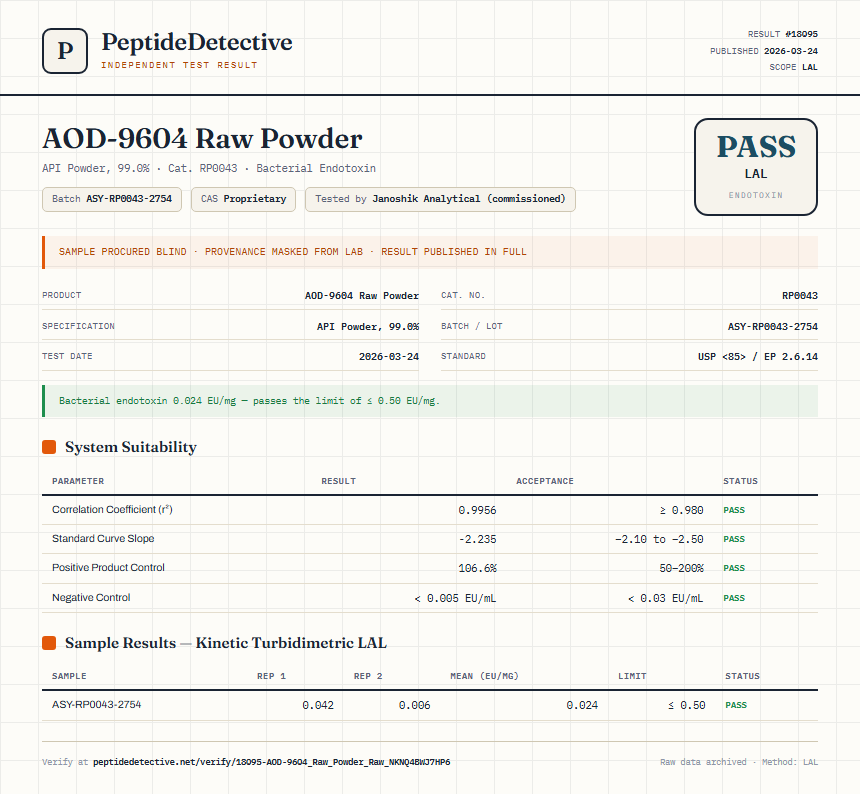Click the CAS Proprietary pill

(244, 199)
